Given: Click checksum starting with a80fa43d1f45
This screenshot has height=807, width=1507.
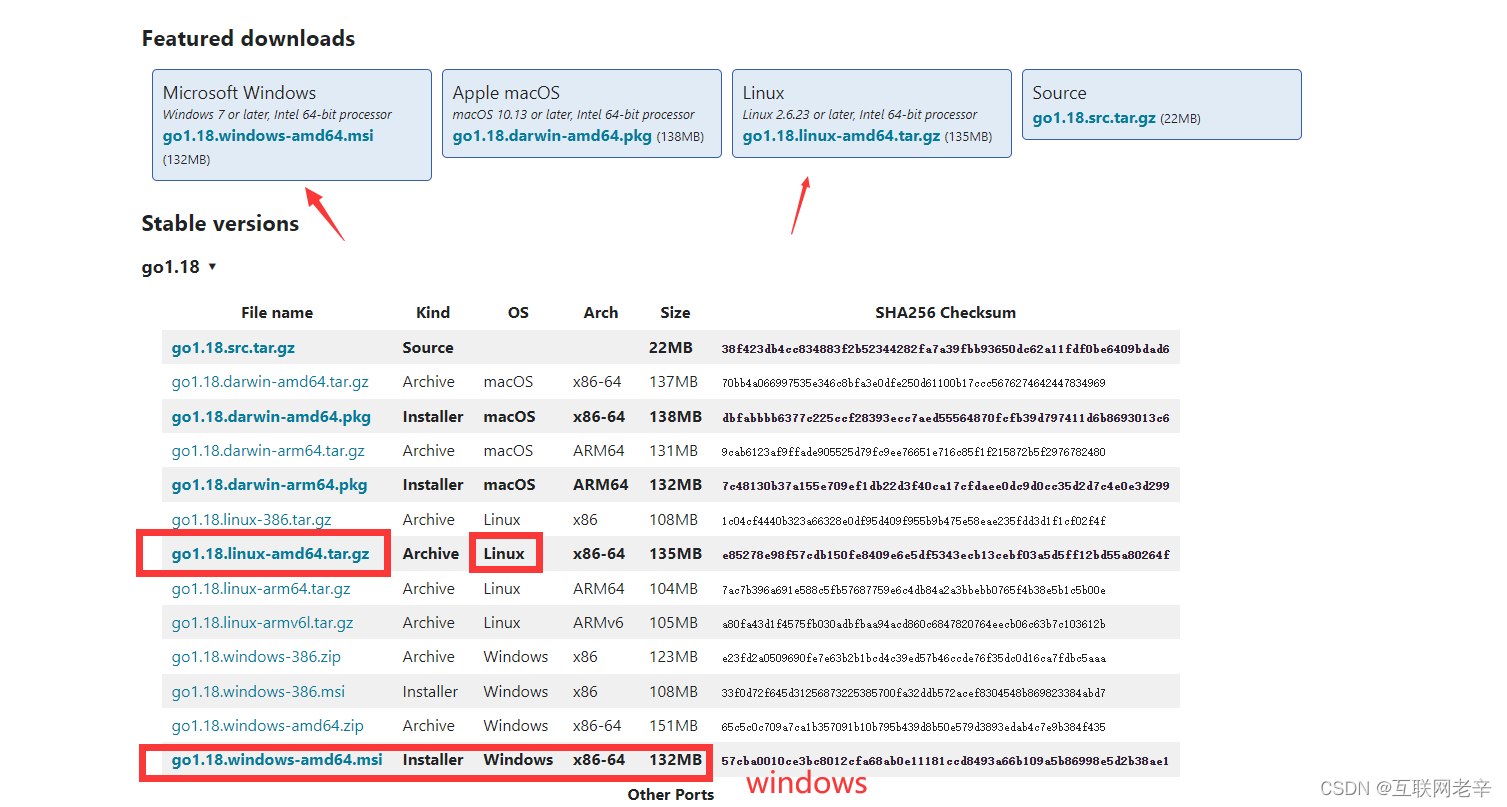Looking at the screenshot, I should (x=913, y=624).
